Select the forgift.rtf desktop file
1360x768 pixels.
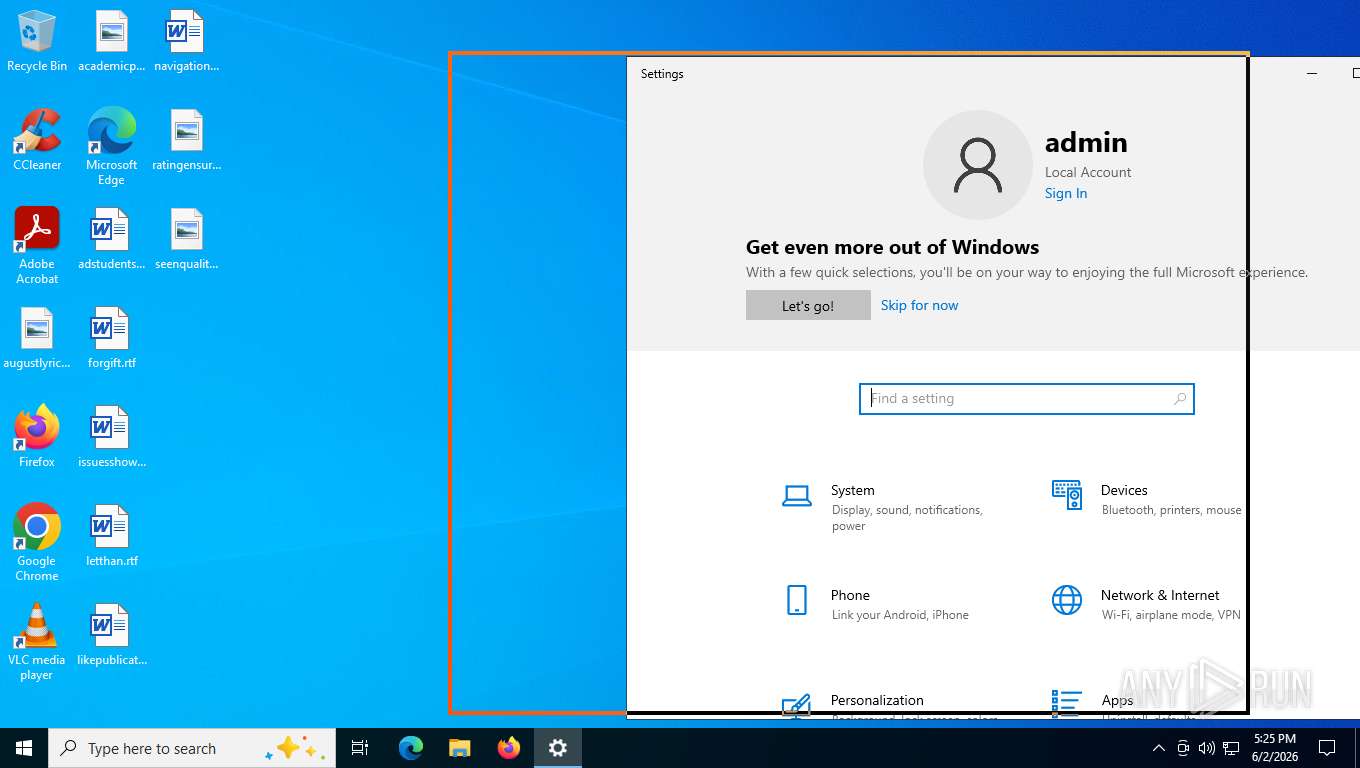click(111, 338)
